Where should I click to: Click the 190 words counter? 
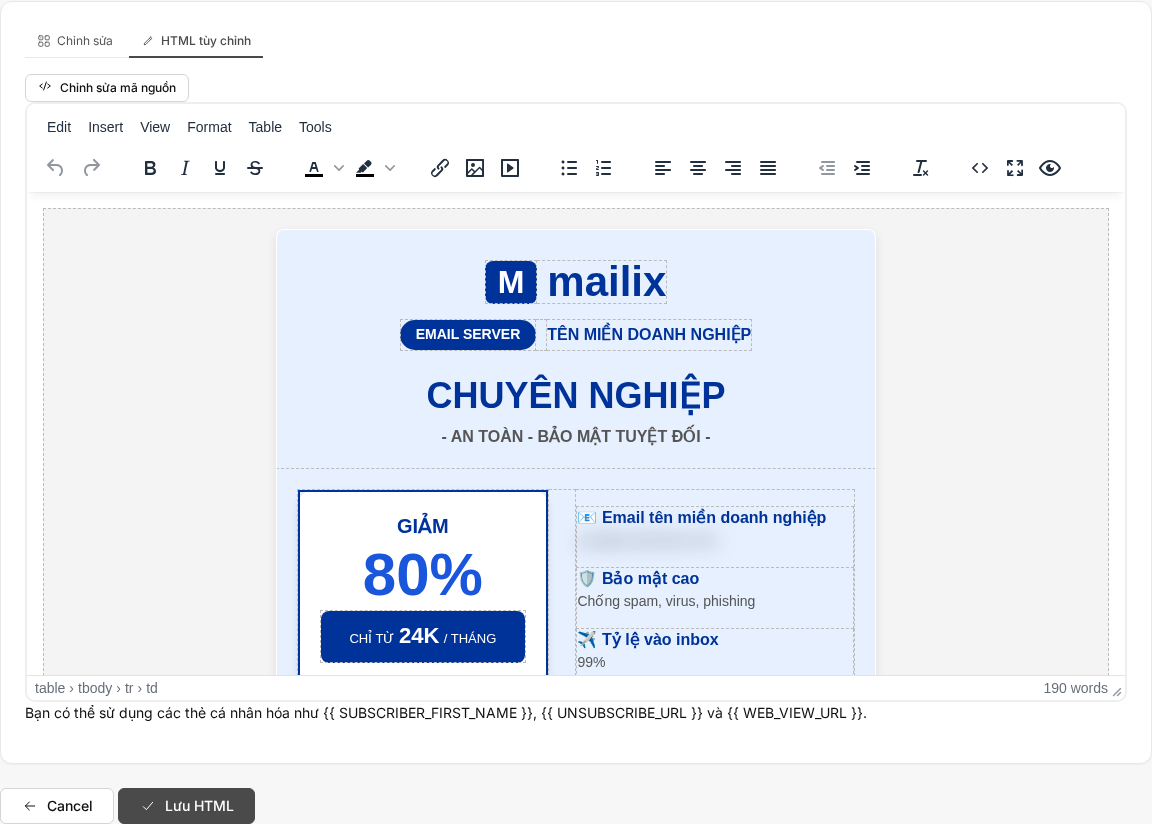pos(1075,688)
